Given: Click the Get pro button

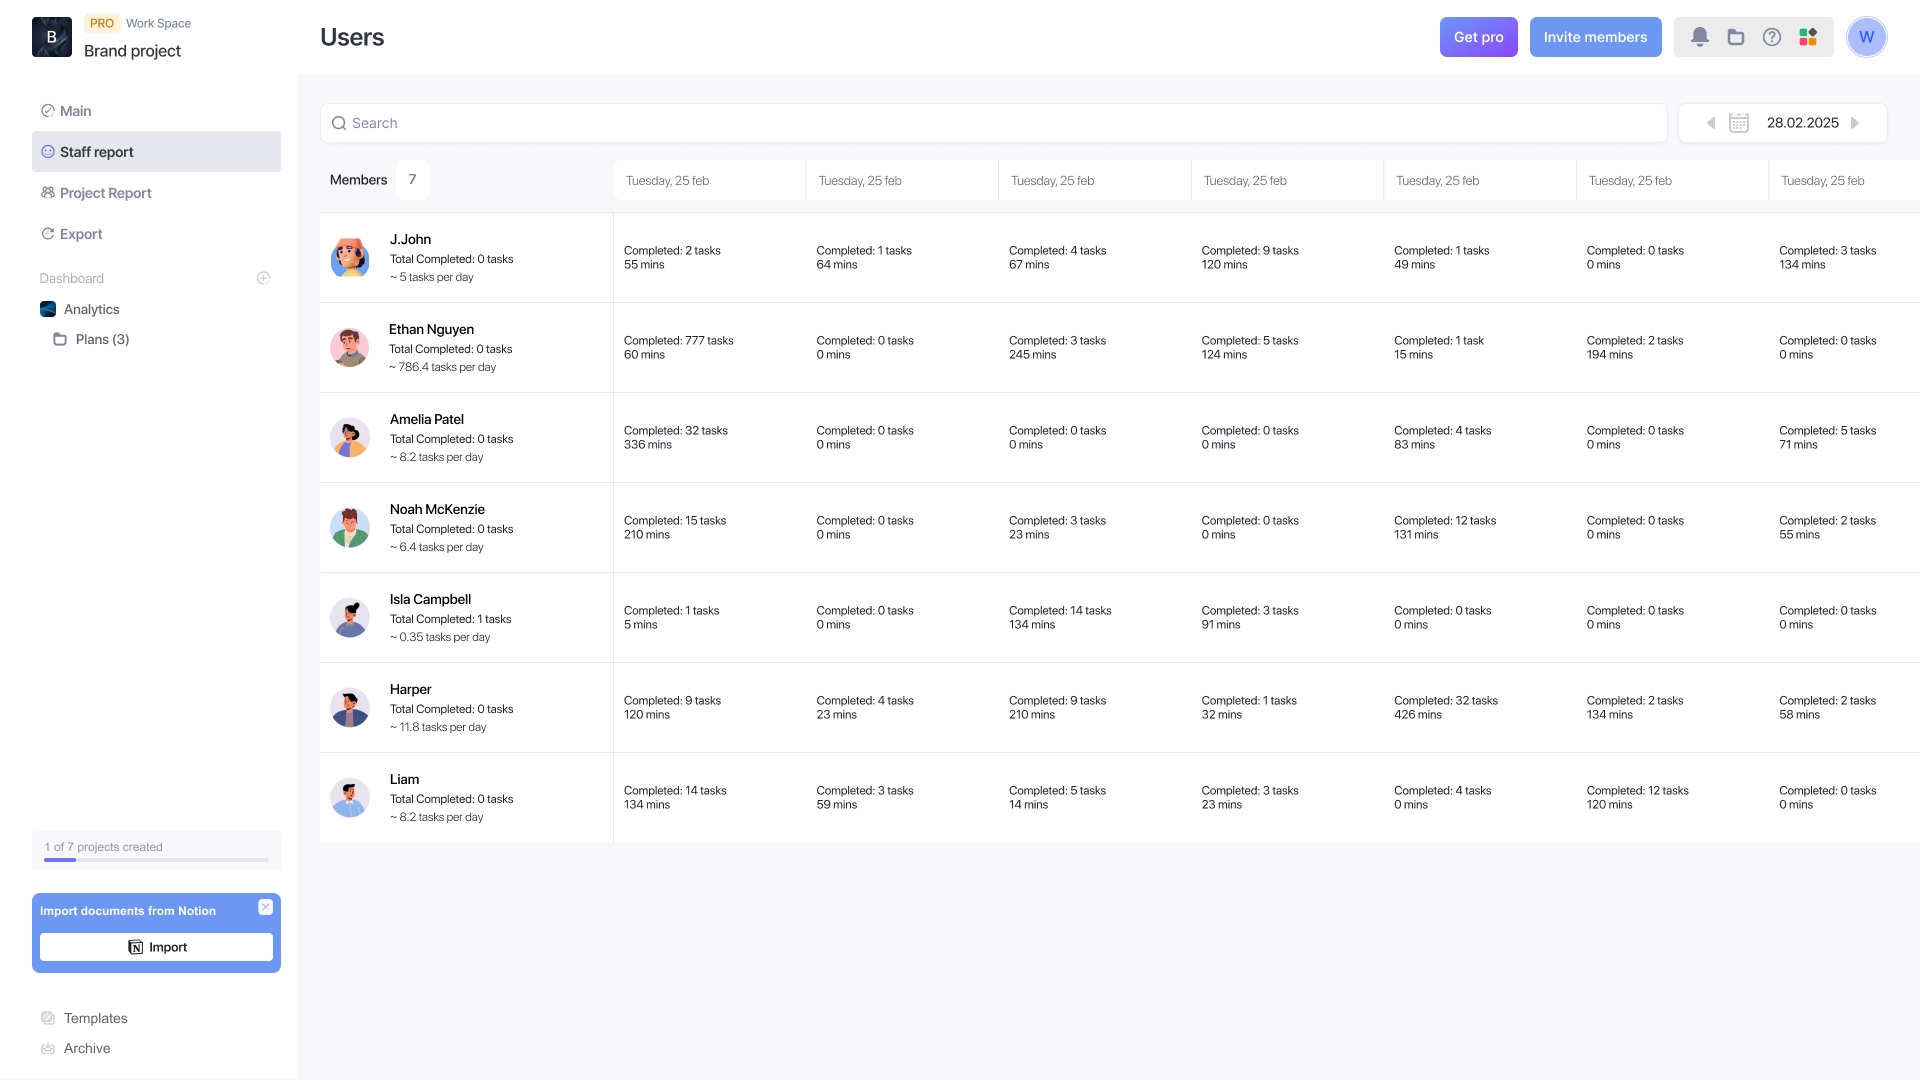Looking at the screenshot, I should point(1478,37).
